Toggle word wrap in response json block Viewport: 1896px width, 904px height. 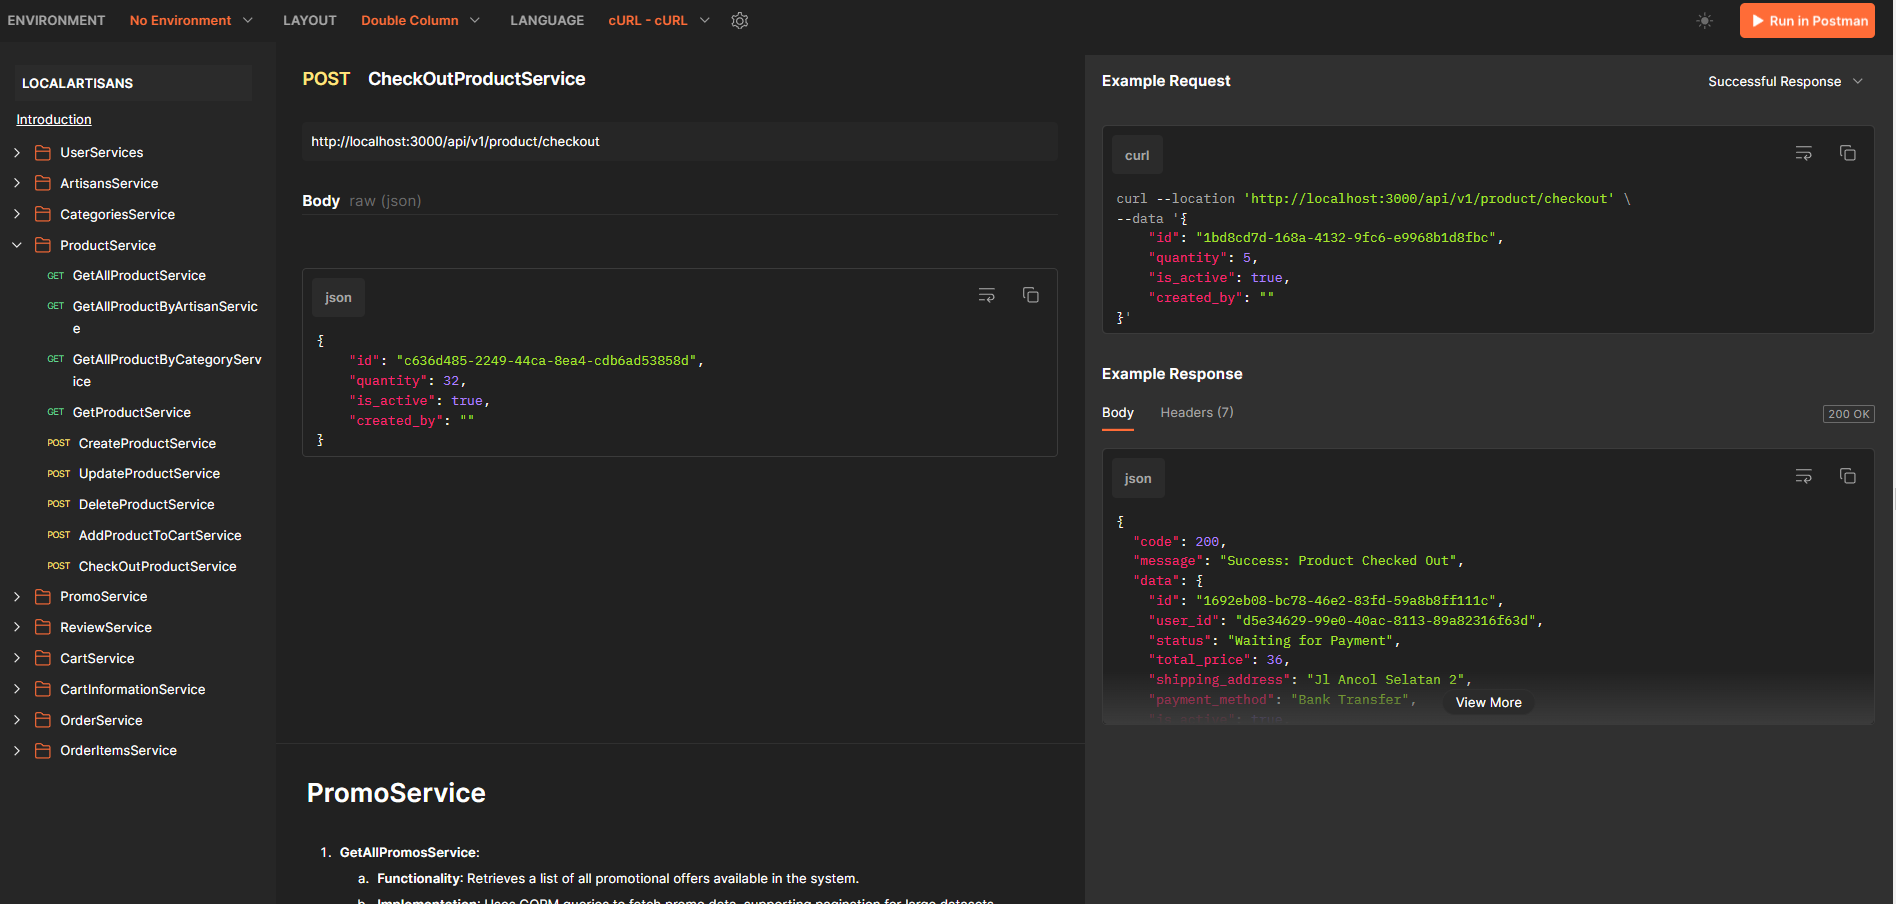(x=1803, y=476)
